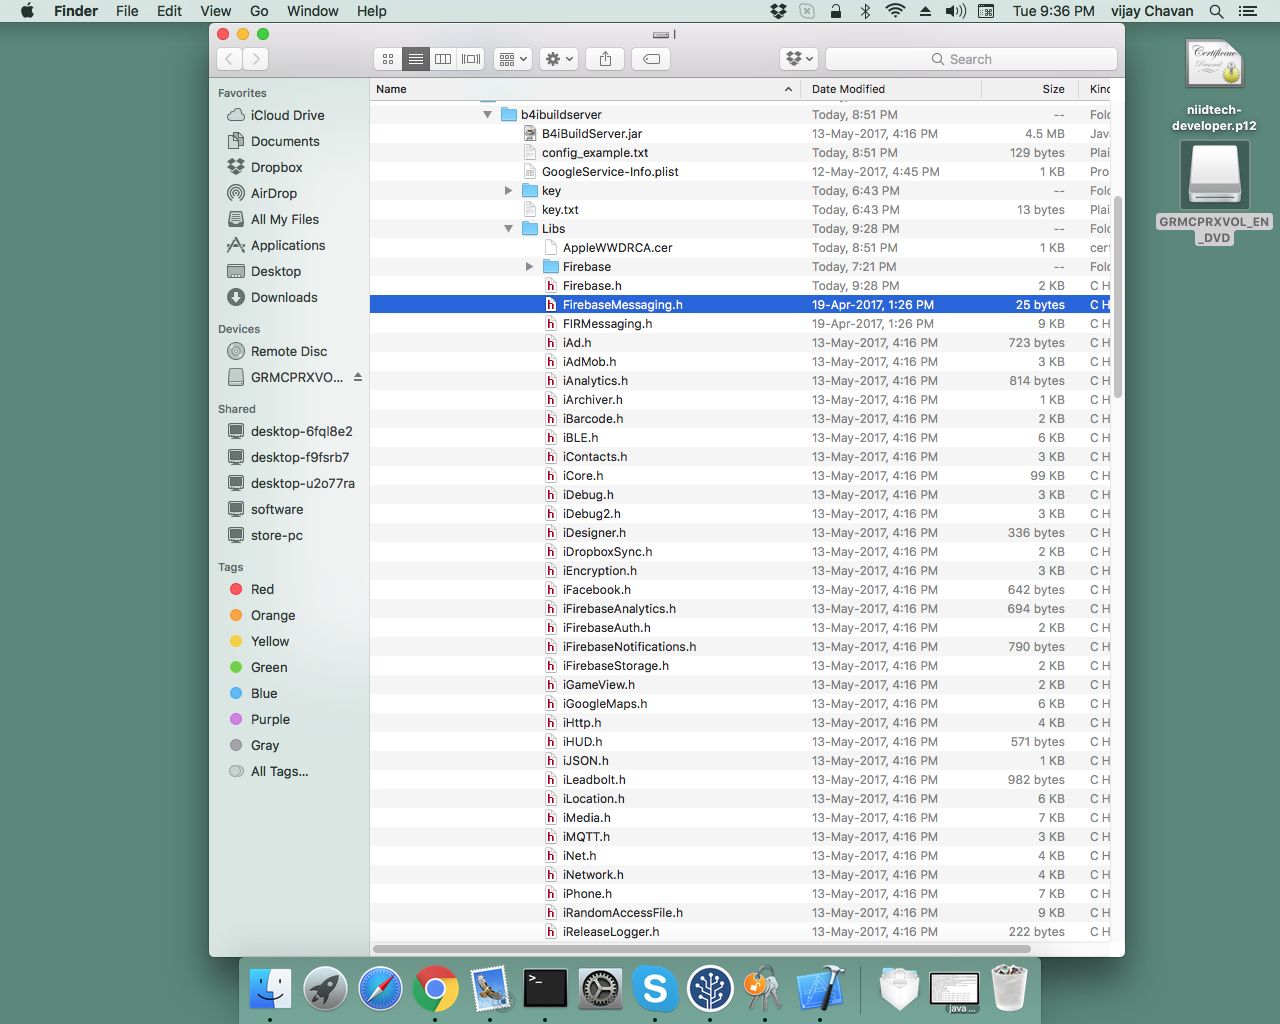Expand the Firebase folder
1280x1024 pixels.
529,267
